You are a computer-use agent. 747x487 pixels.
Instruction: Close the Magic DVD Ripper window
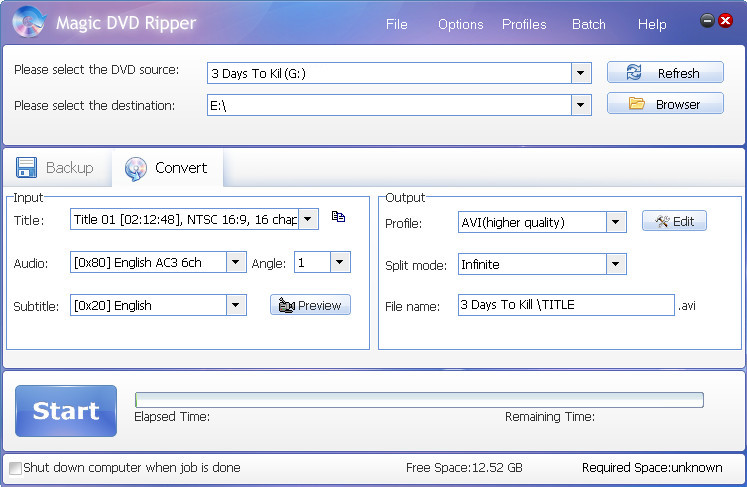point(726,20)
